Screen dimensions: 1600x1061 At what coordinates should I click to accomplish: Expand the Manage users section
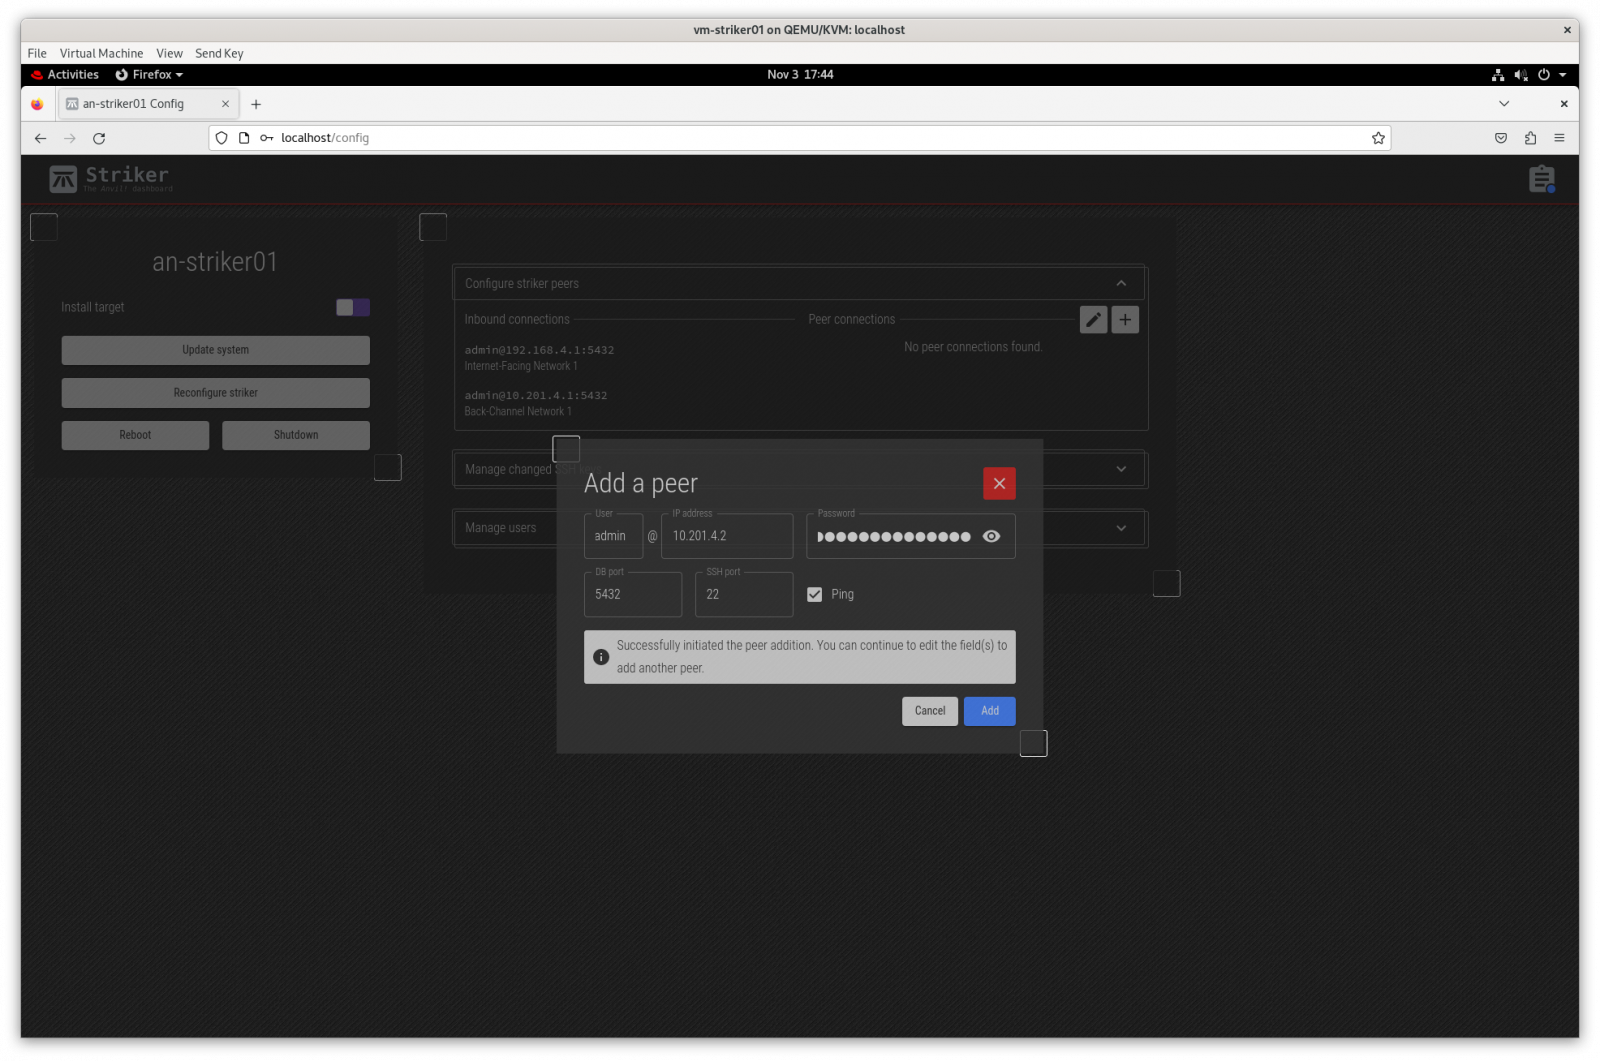click(x=1121, y=528)
